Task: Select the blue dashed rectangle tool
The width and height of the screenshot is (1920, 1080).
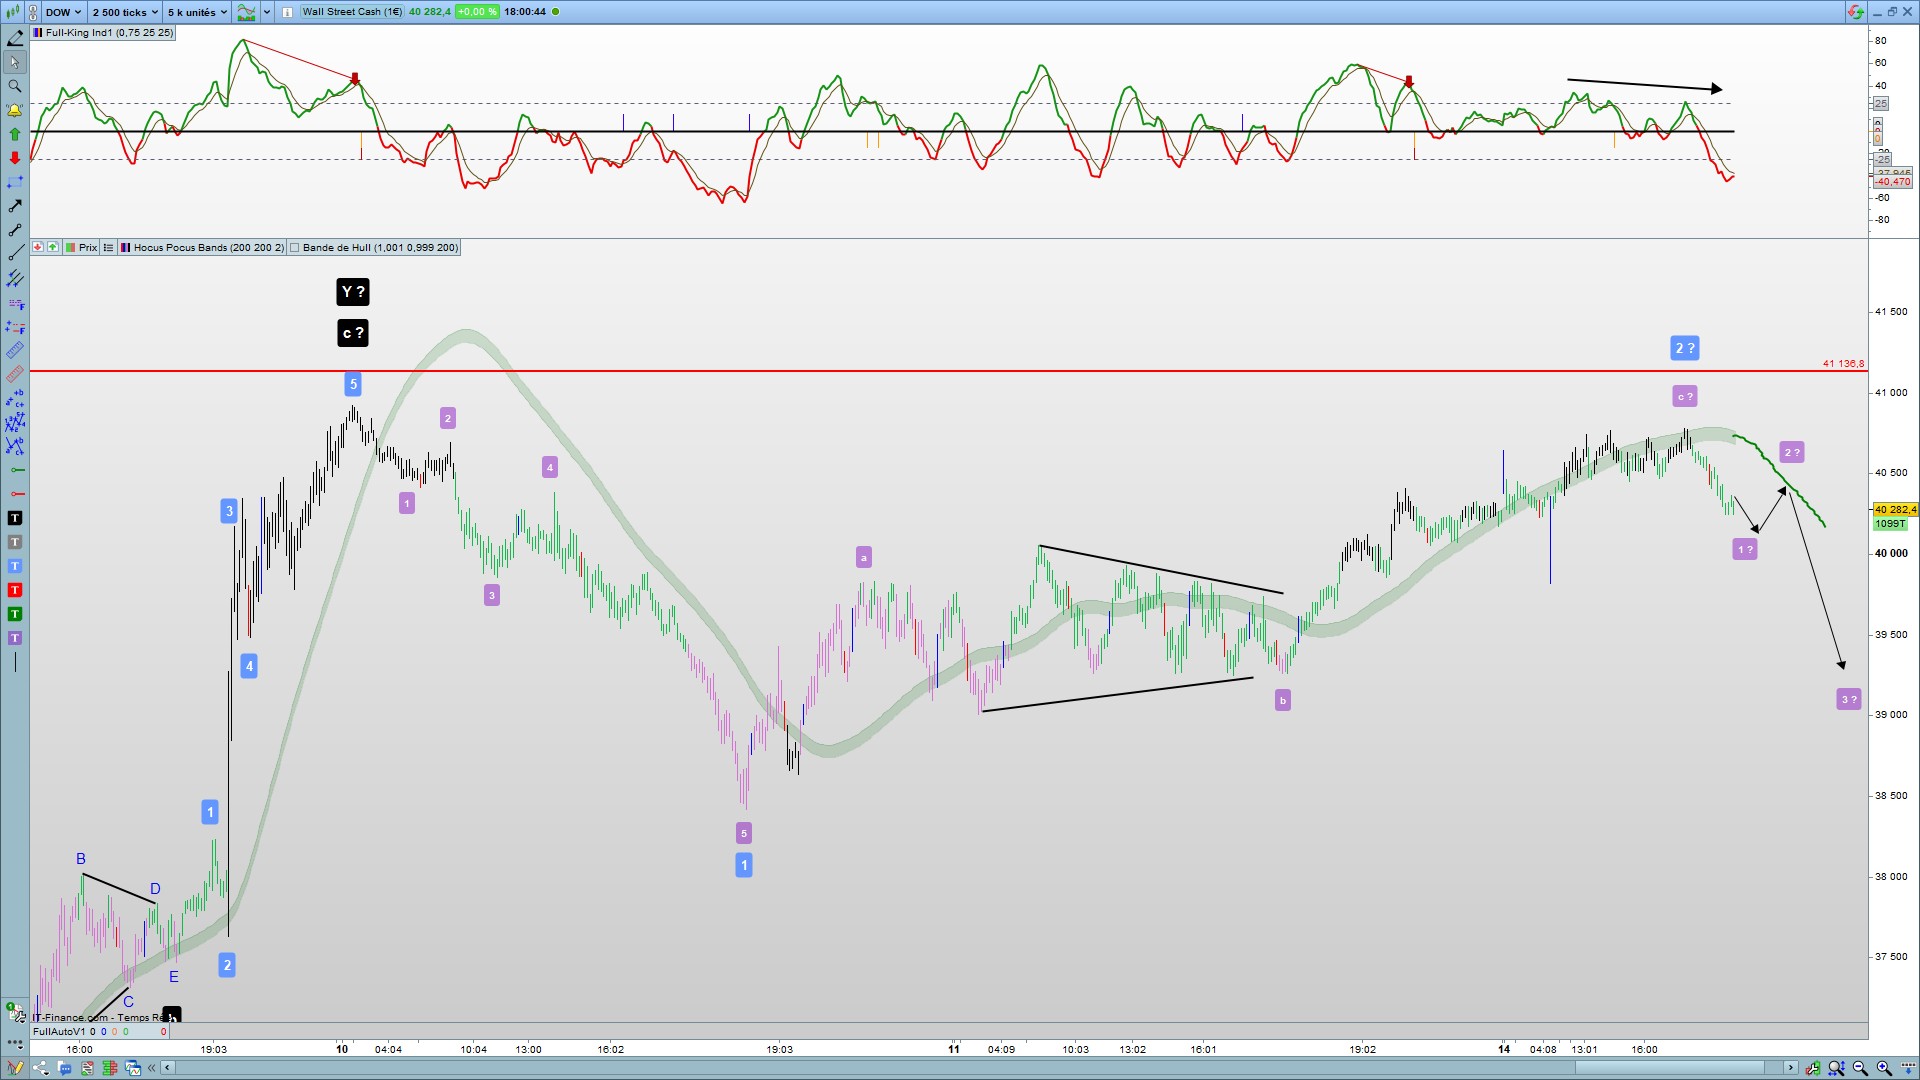Action: [x=15, y=182]
